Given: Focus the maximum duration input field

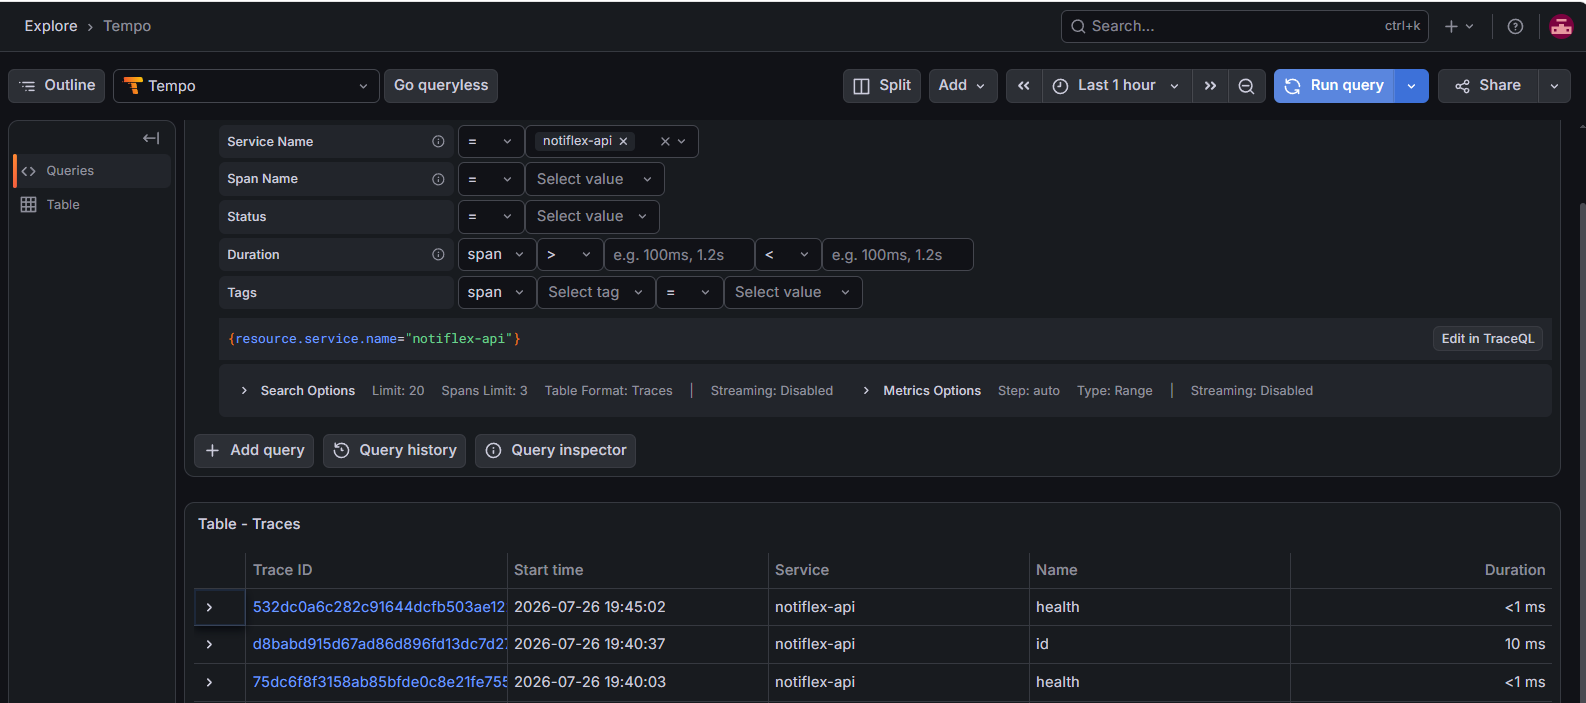Looking at the screenshot, I should point(897,255).
